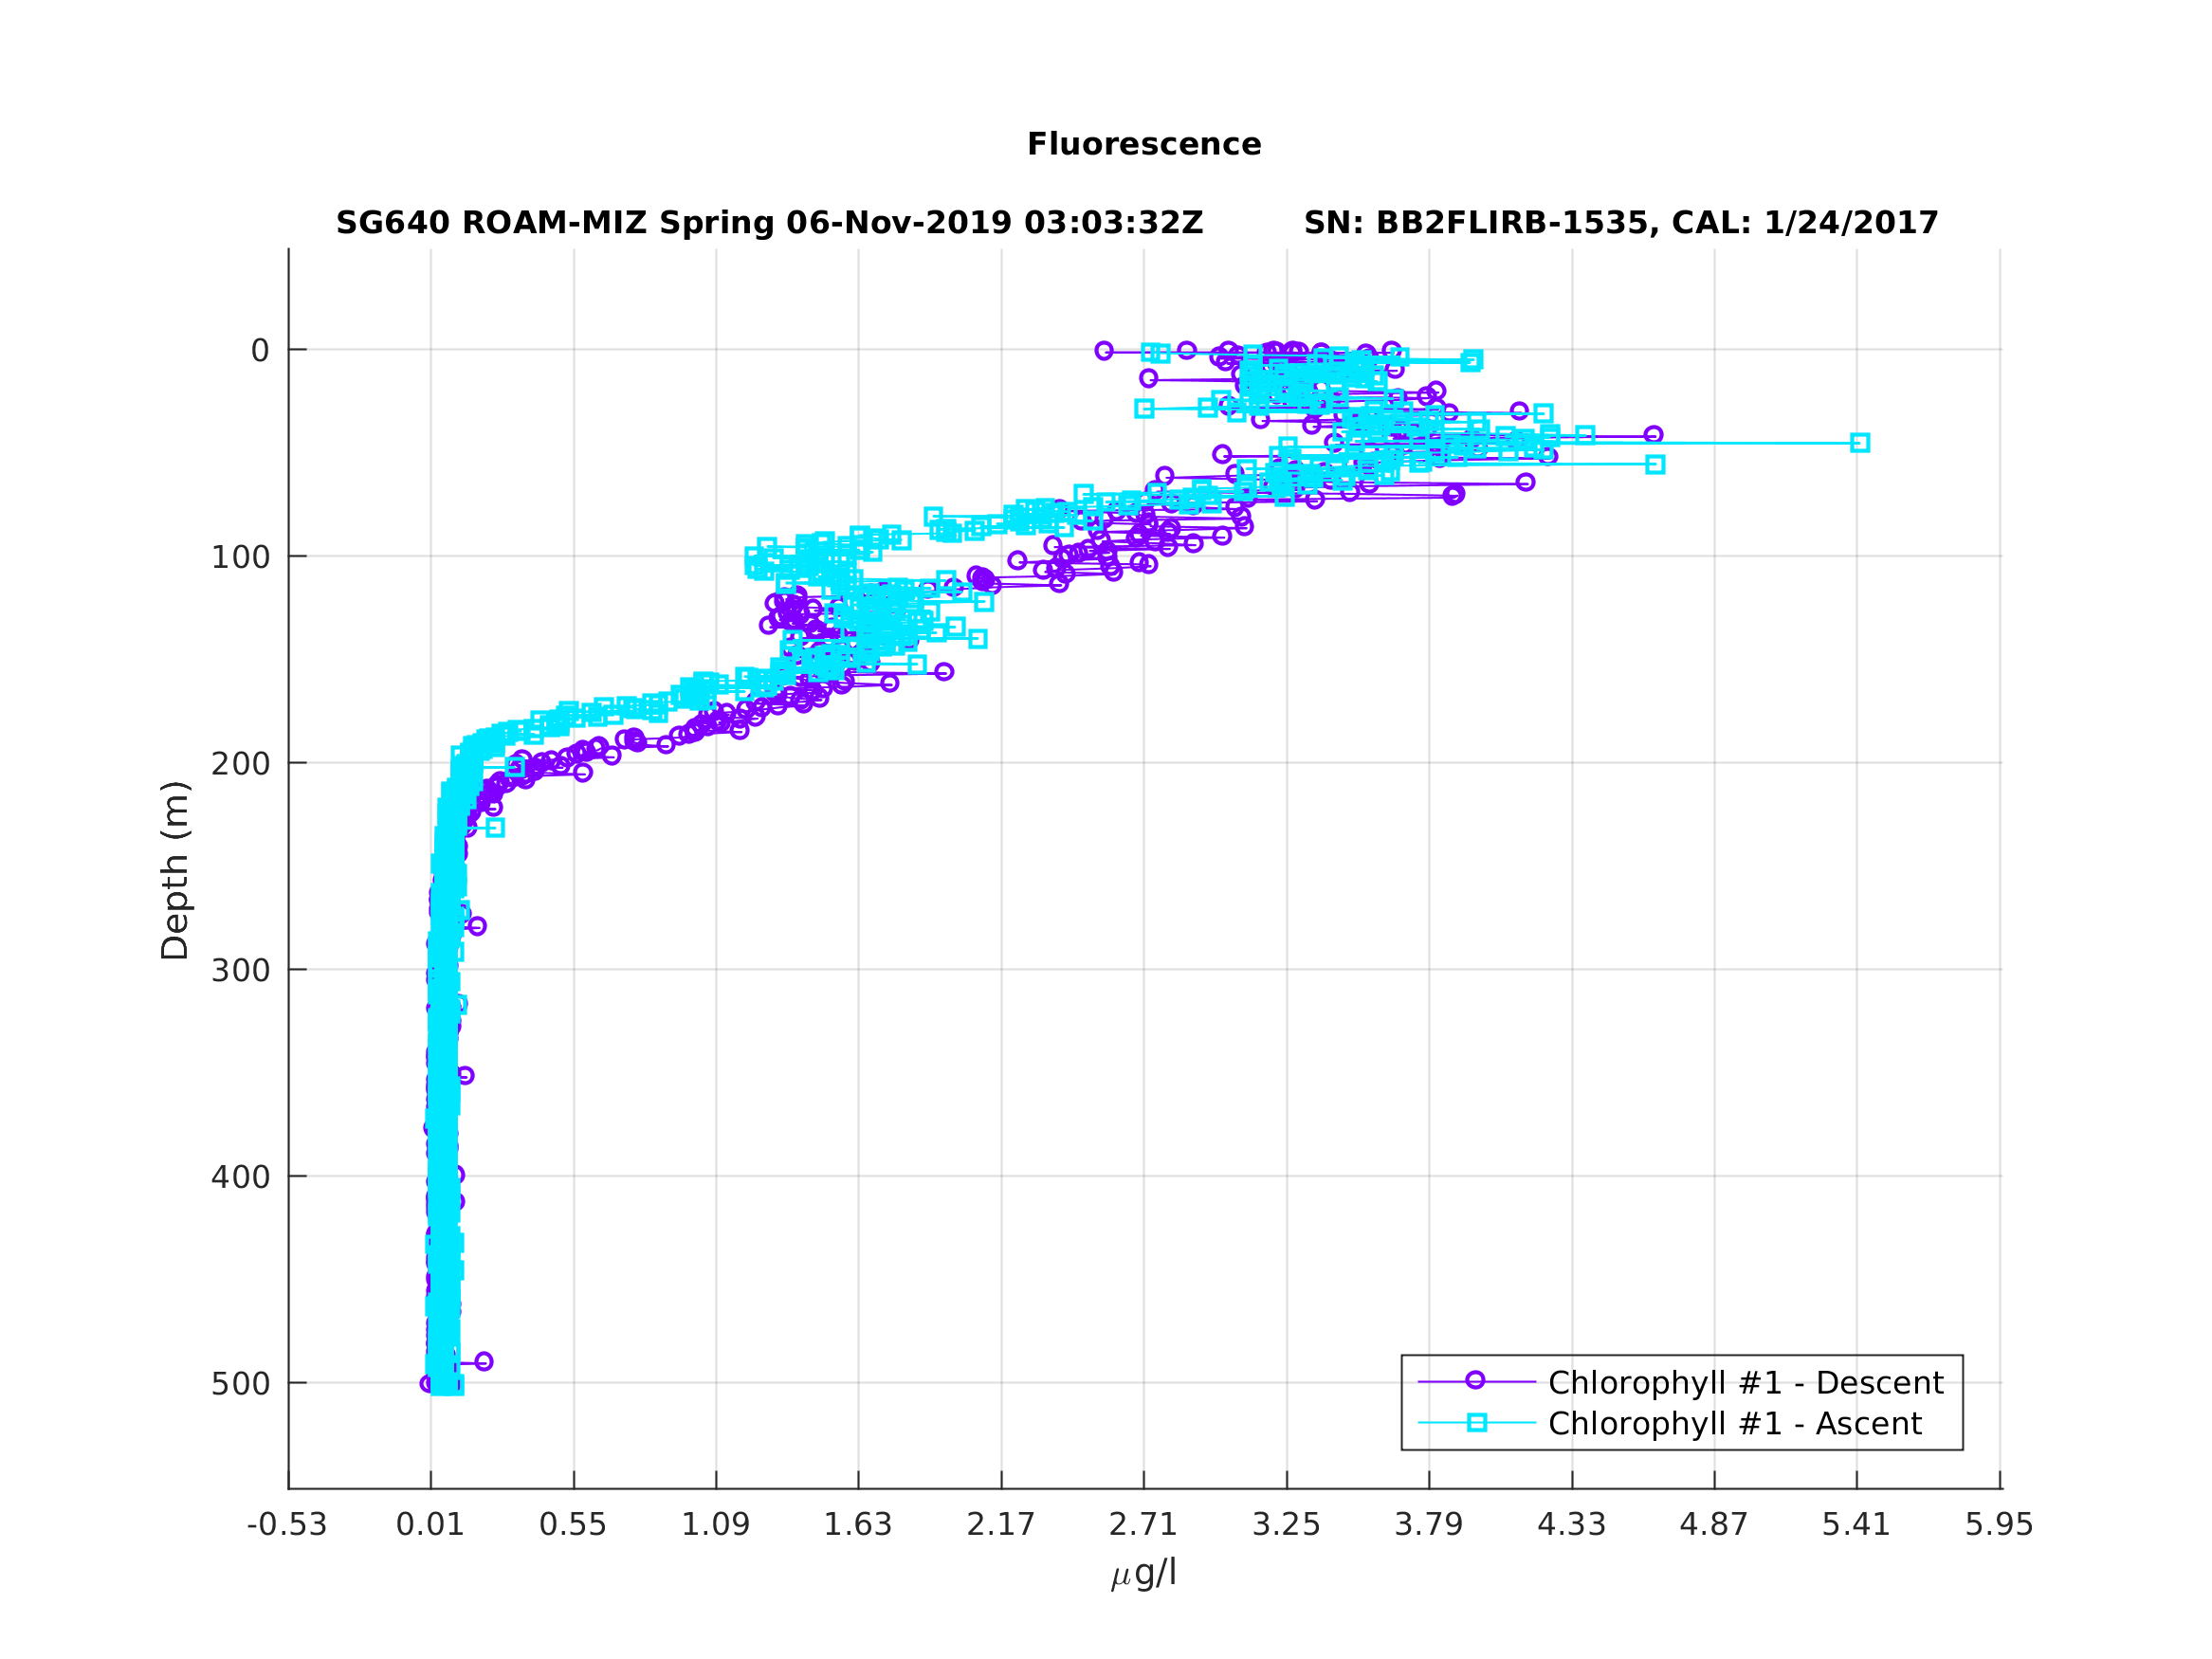Click the x-axis tick label 5.41
2212x1659 pixels.
(x=1856, y=1525)
